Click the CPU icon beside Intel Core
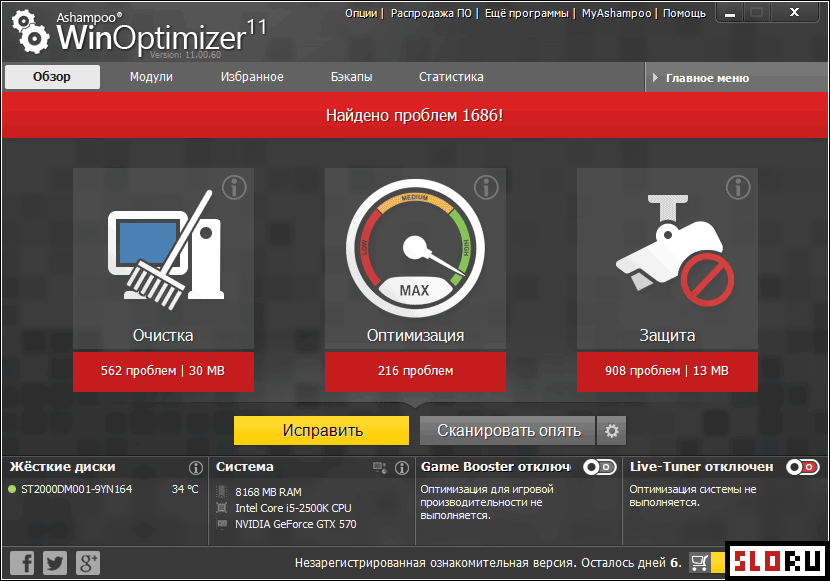This screenshot has width=830, height=581. pos(222,508)
